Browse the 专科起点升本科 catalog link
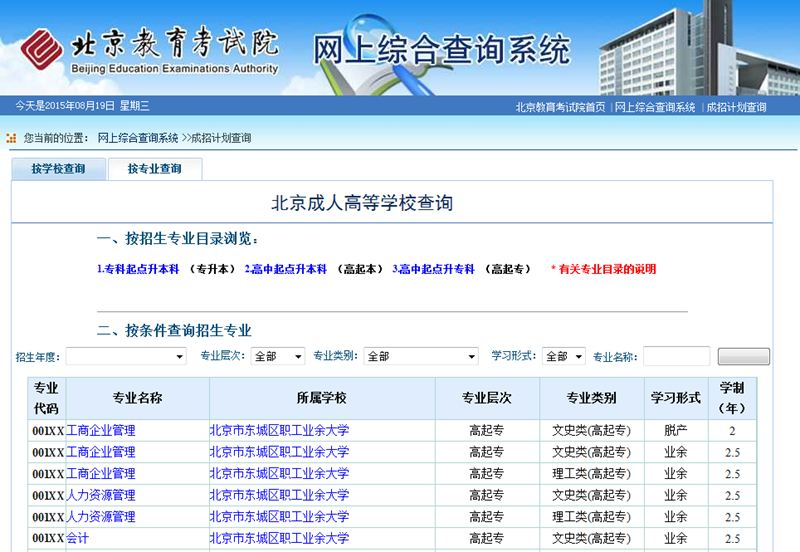This screenshot has width=800, height=552. coord(138,269)
